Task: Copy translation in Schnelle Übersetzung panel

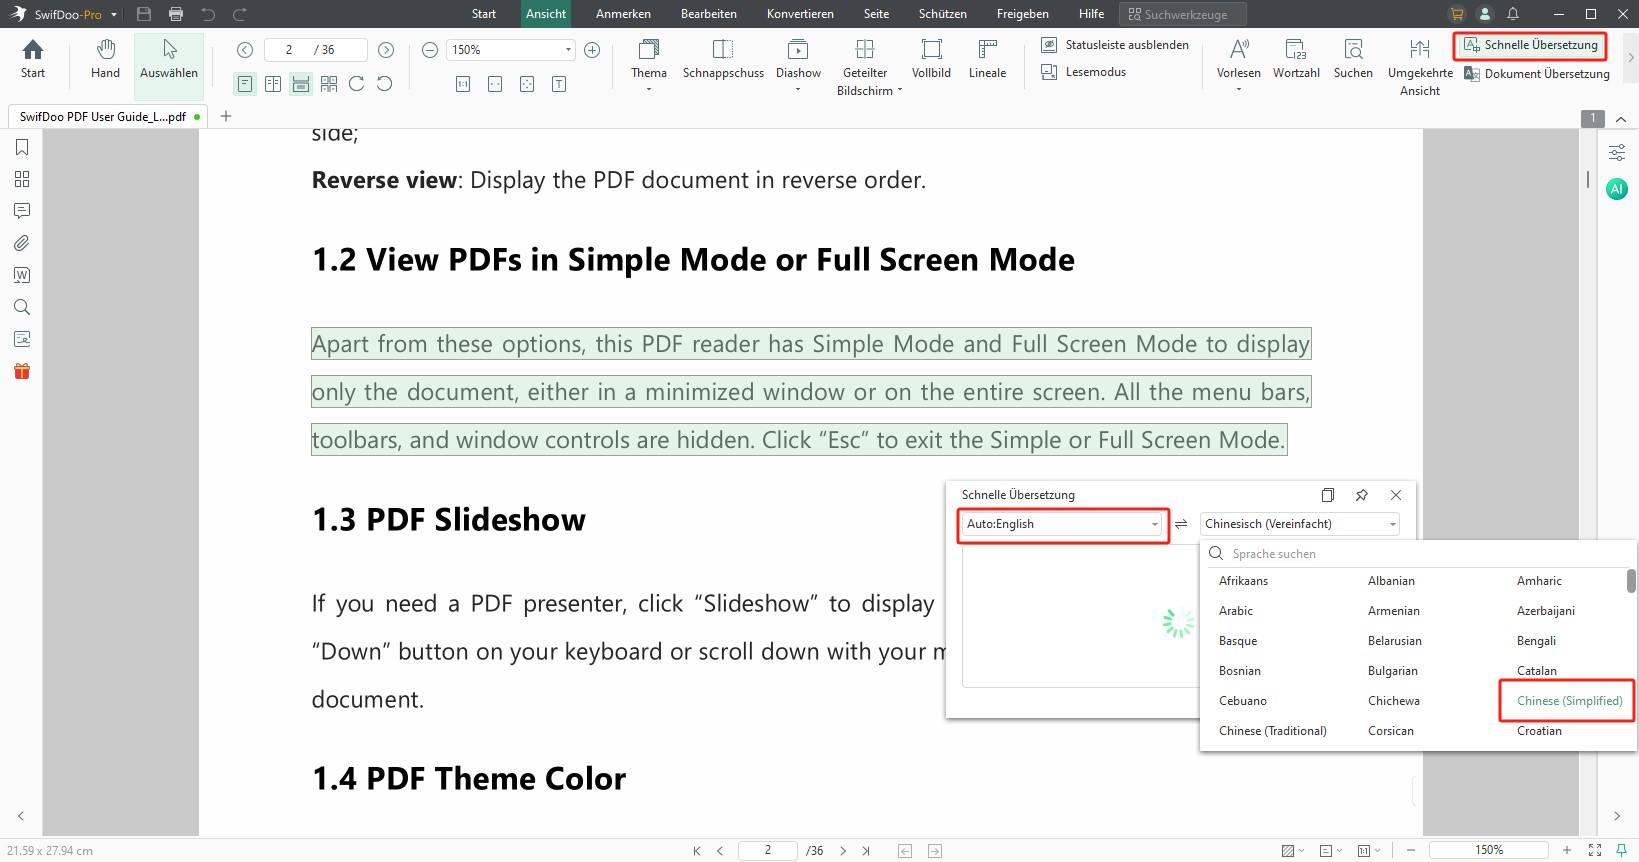Action: click(1328, 495)
